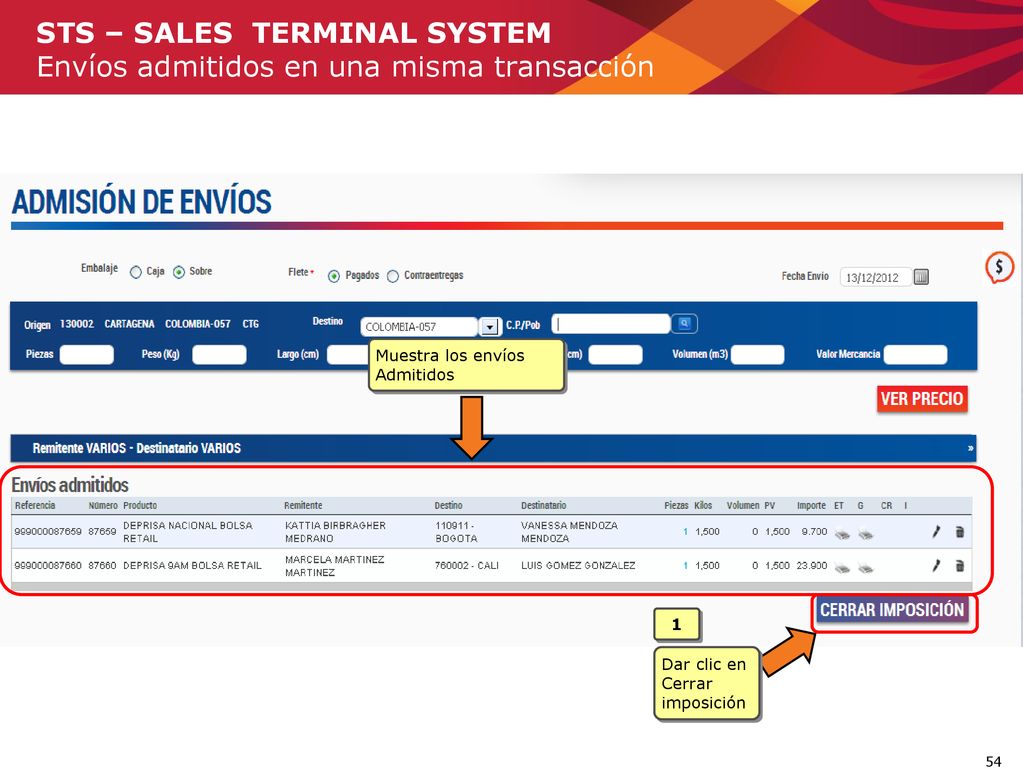Click the Destinatario column header
This screenshot has height=783, width=1023.
[x=543, y=506]
